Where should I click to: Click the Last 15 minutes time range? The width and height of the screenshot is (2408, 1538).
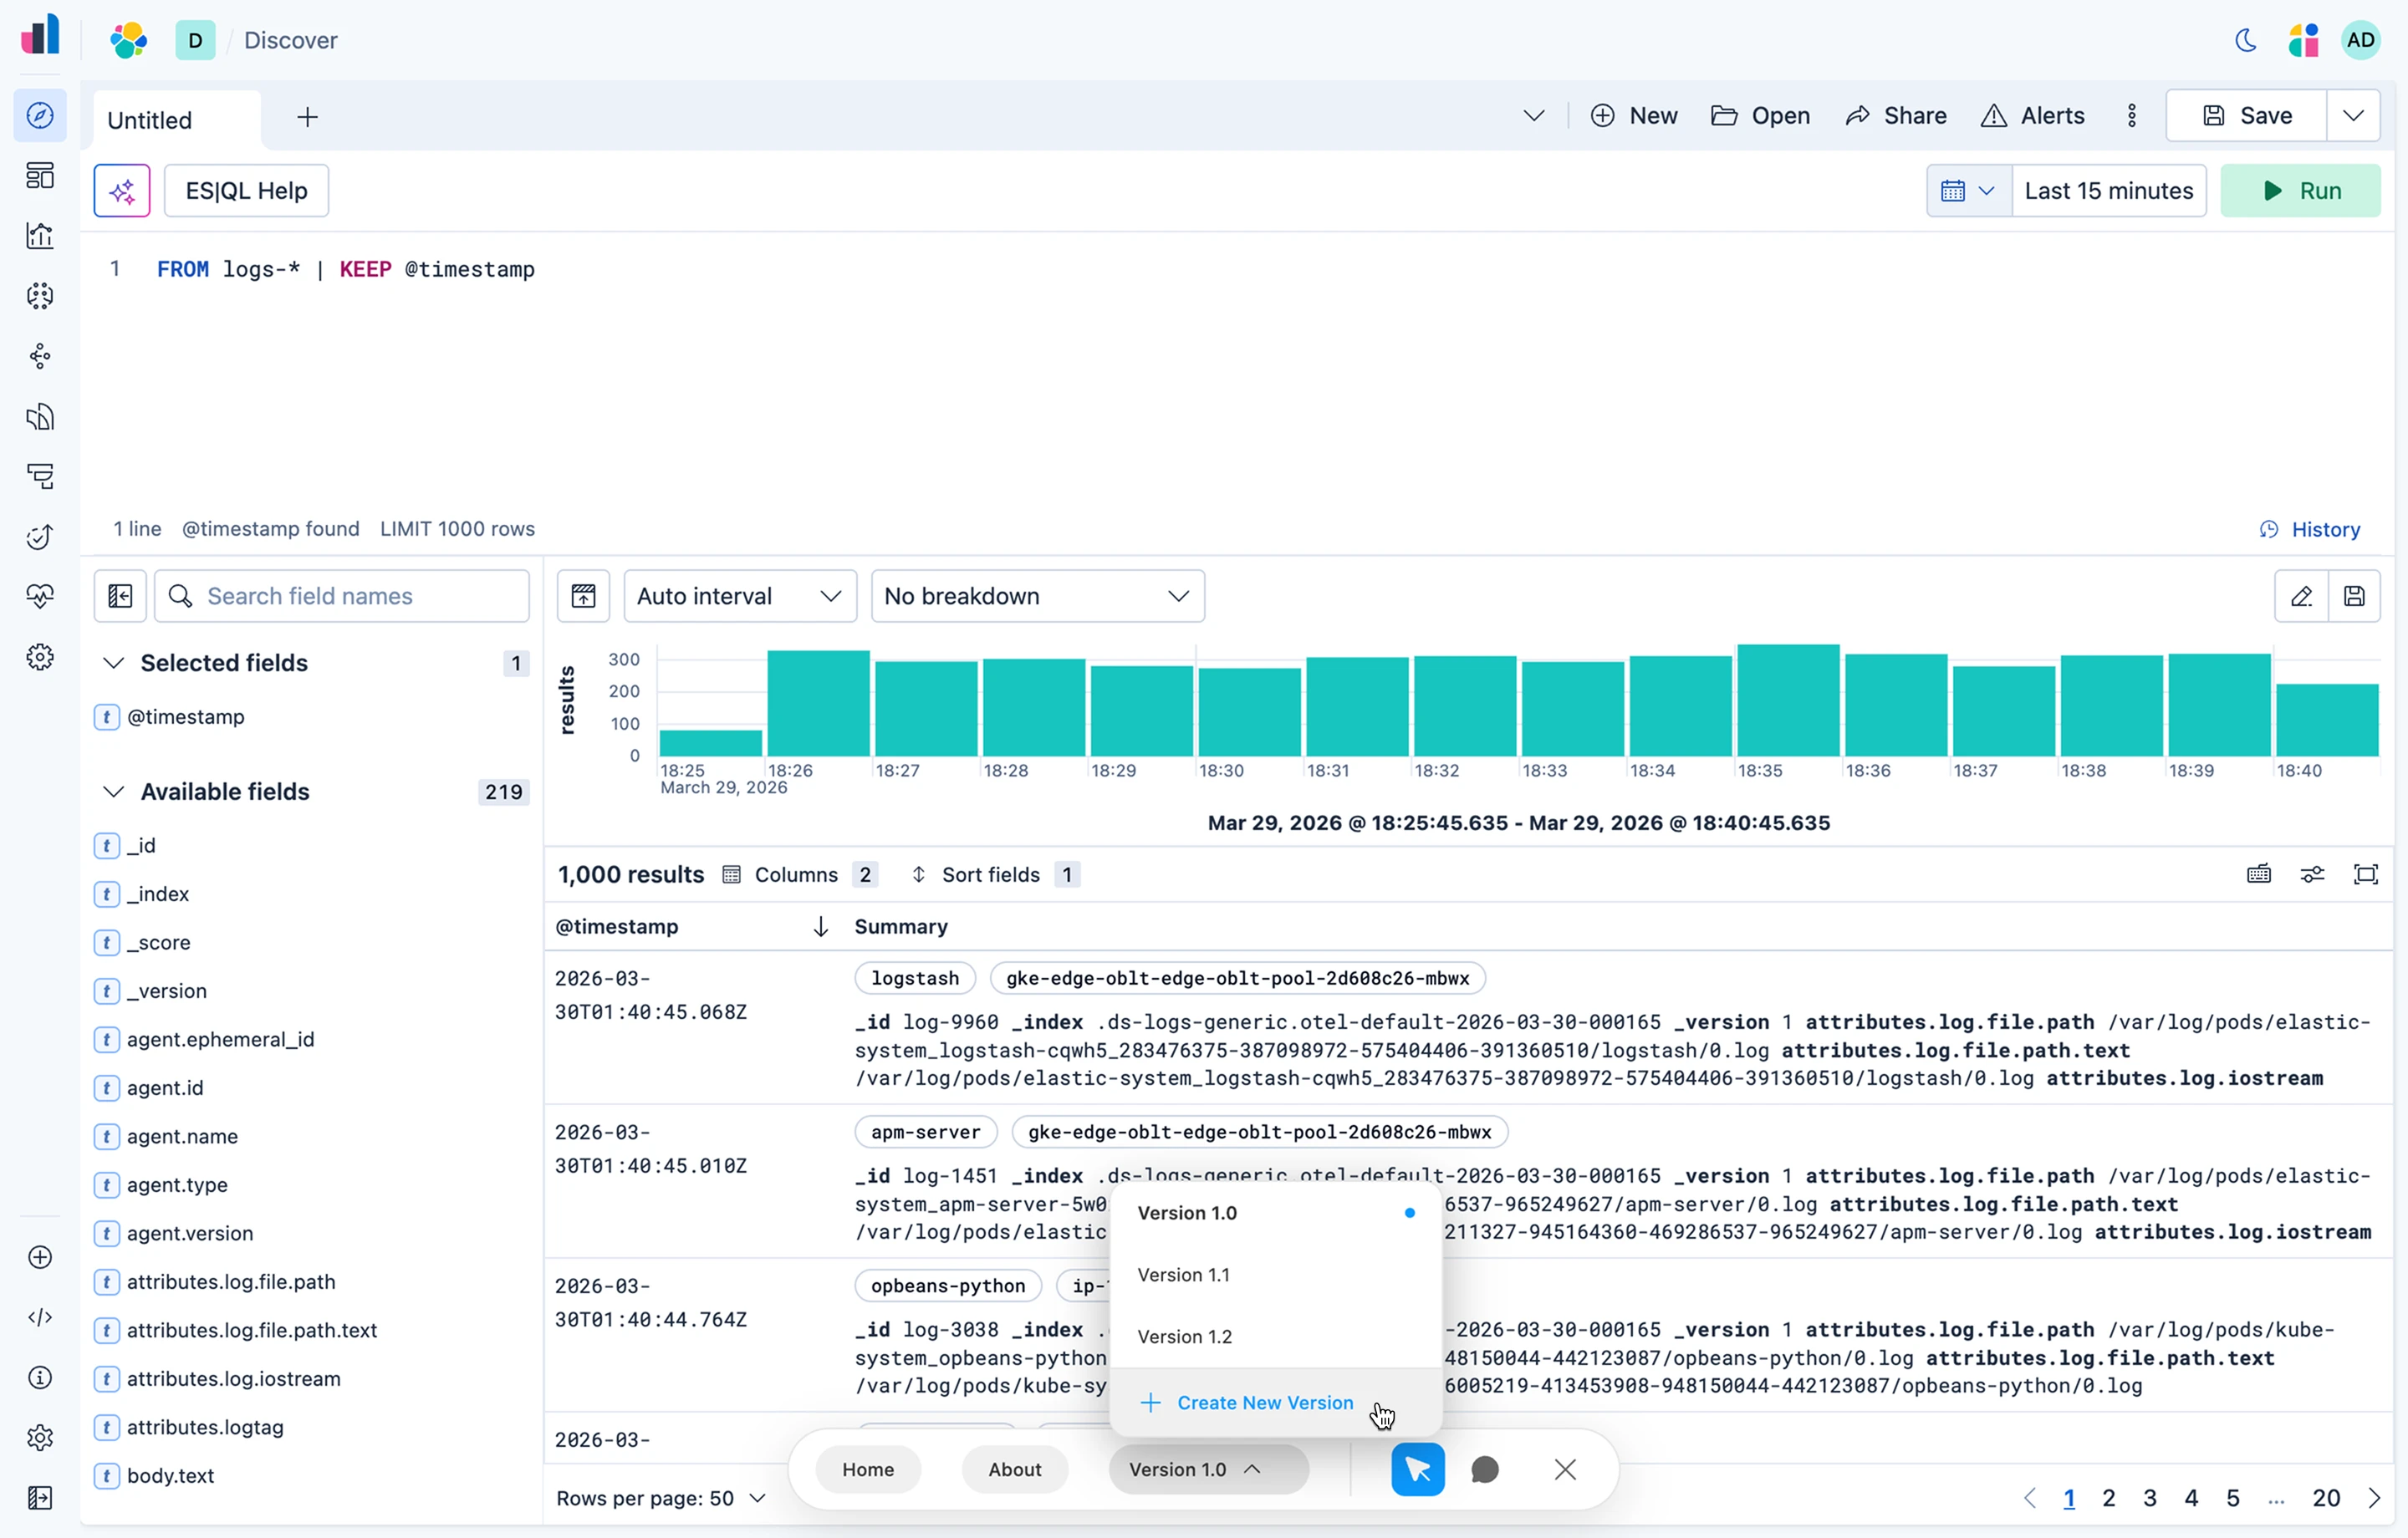(2108, 191)
